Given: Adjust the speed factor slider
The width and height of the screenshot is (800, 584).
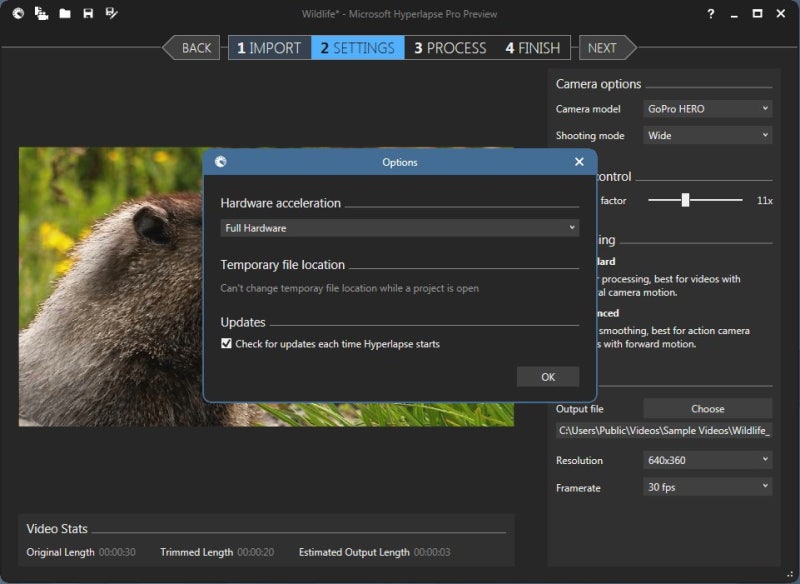Looking at the screenshot, I should pyautogui.click(x=685, y=200).
